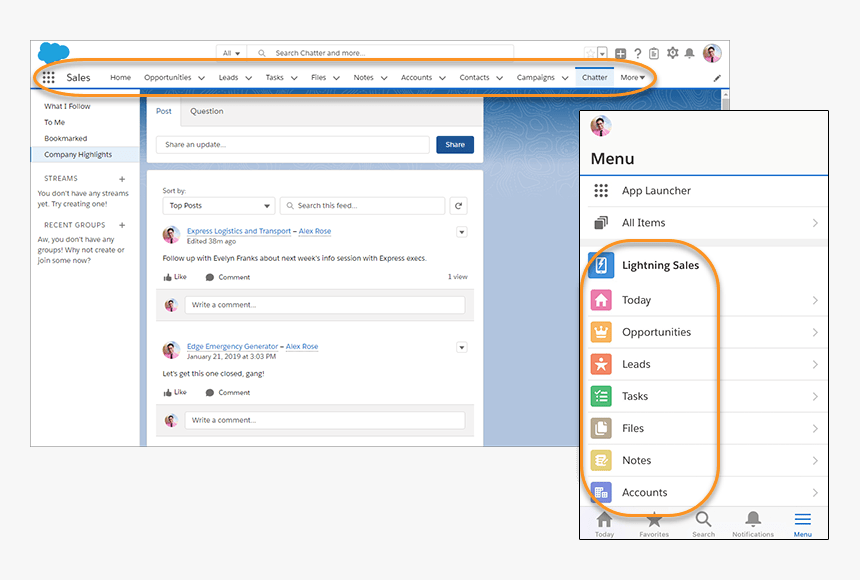Select the To Me feed
This screenshot has height=580, width=860.
(x=55, y=122)
